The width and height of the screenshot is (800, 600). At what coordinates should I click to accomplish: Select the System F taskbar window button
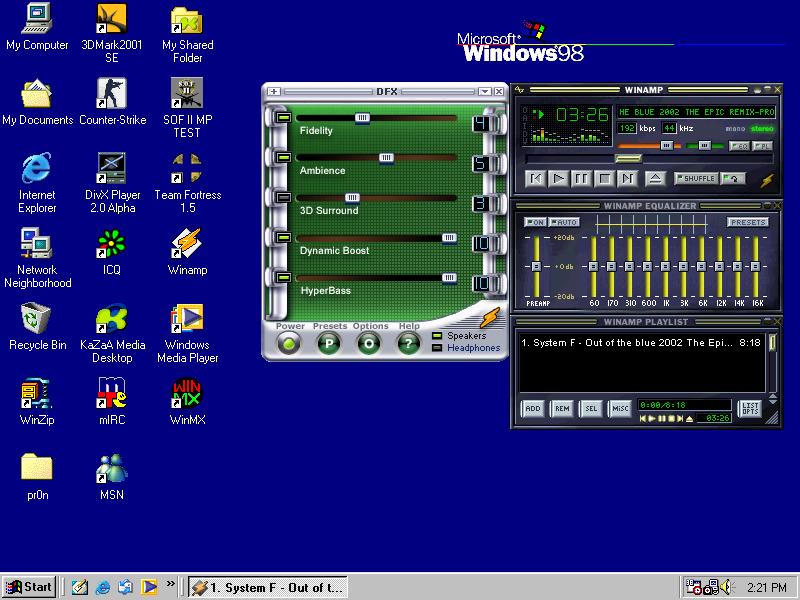(267, 587)
